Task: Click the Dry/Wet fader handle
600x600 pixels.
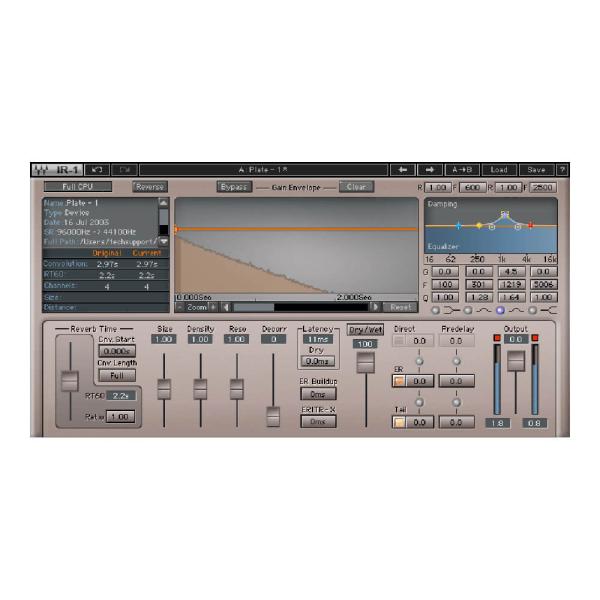Action: [365, 362]
